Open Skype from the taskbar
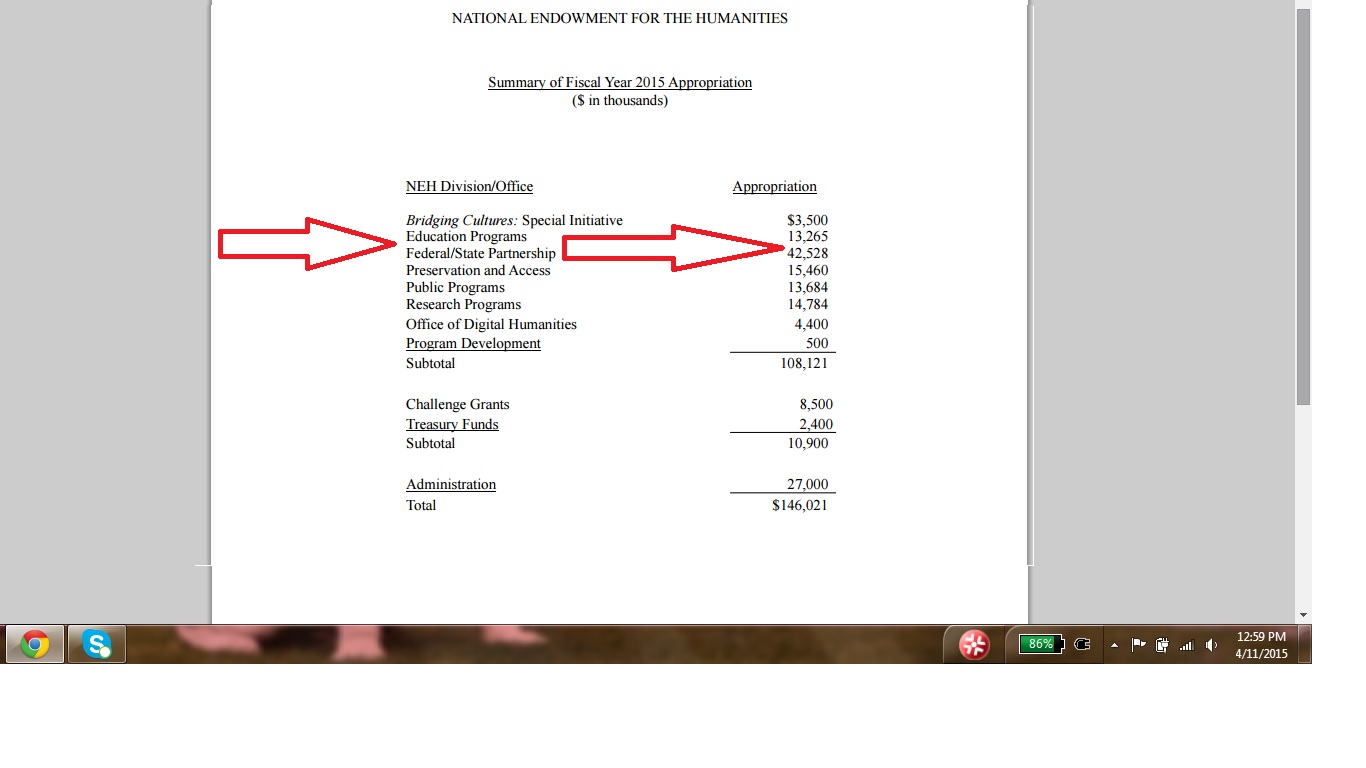Screen dimensions: 1366x768 tap(97, 645)
